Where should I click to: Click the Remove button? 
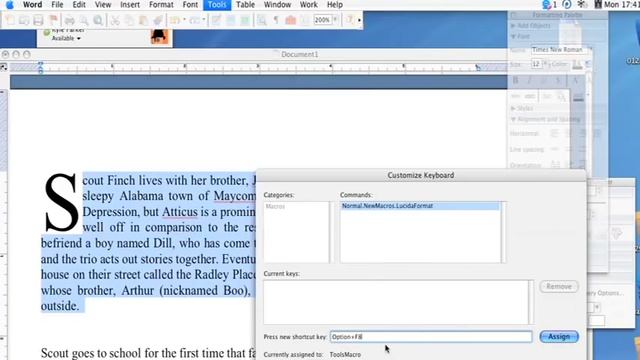tap(559, 287)
